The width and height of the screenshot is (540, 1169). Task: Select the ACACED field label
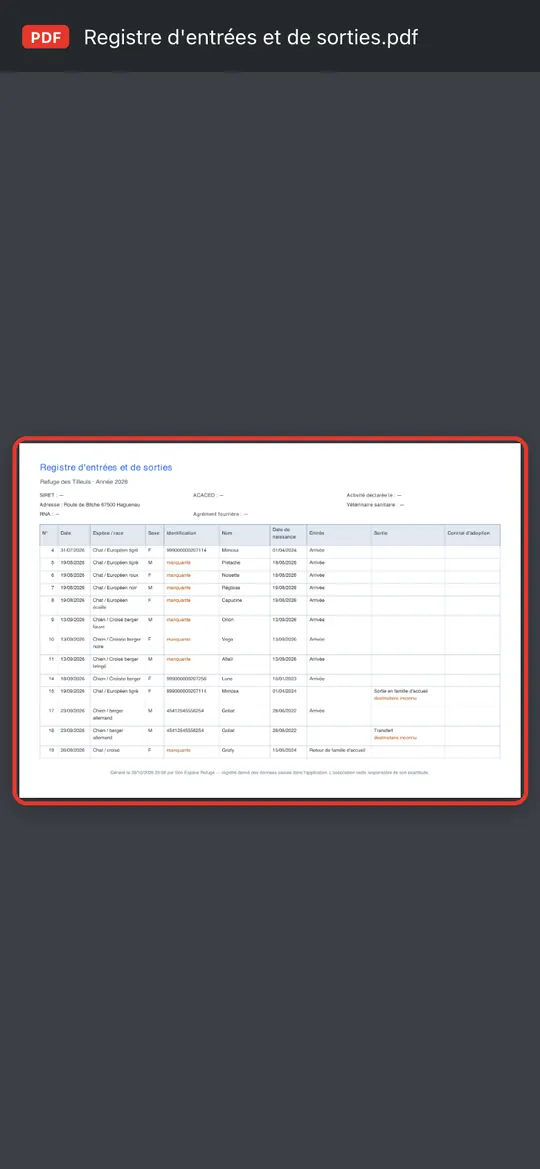pyautogui.click(x=208, y=495)
